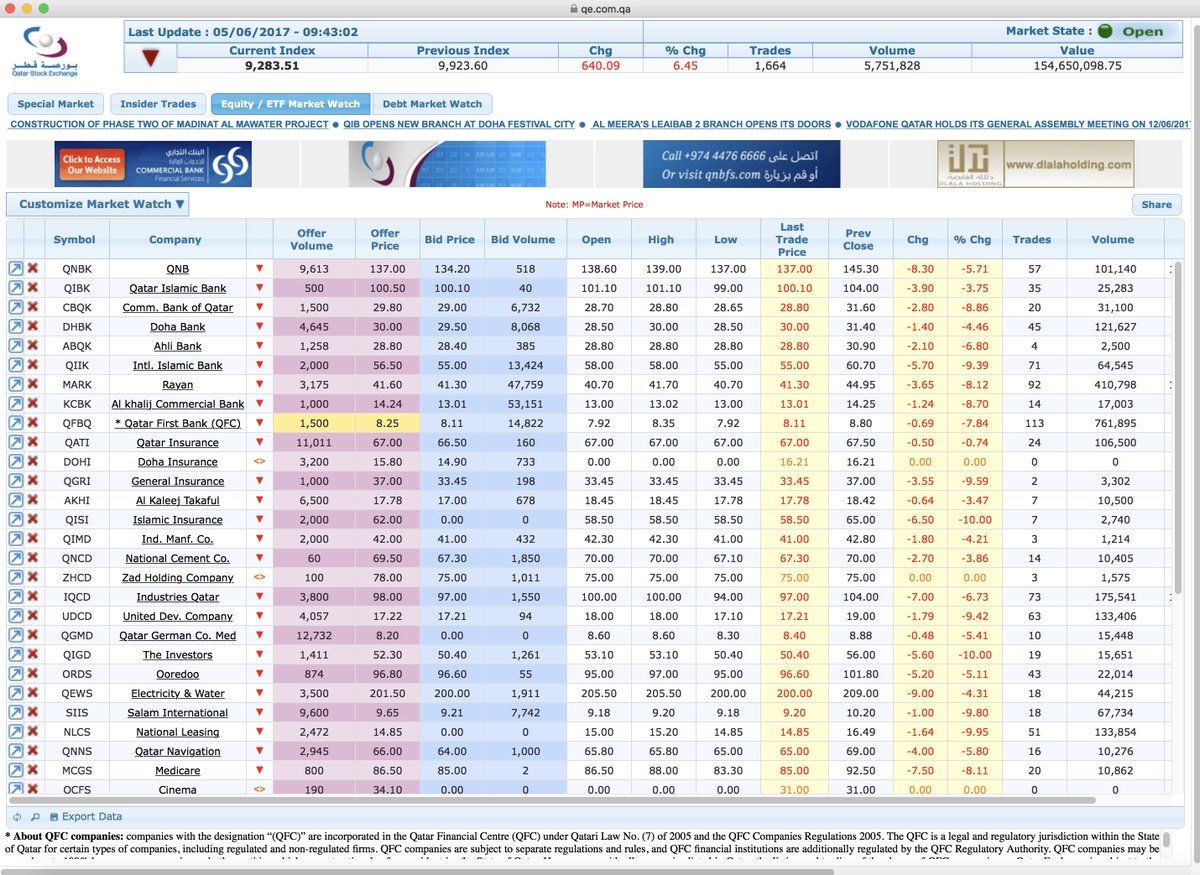The width and height of the screenshot is (1200, 875).
Task: Open DHBK details via blue arrow icon
Action: [x=16, y=327]
